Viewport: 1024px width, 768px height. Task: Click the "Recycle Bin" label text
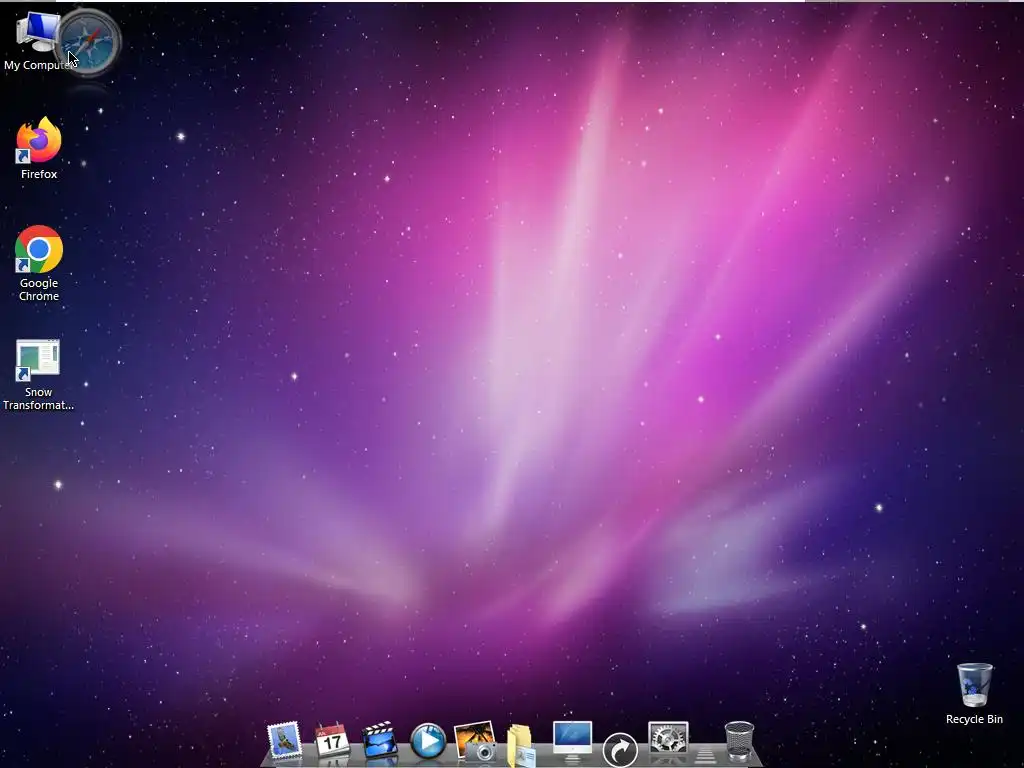(974, 719)
